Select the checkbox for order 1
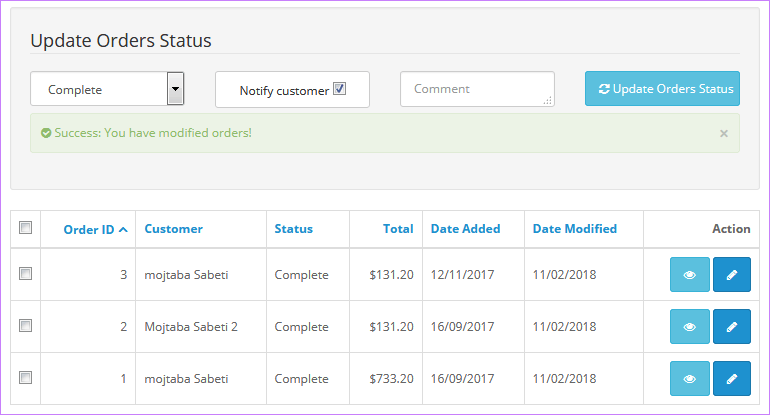770x415 pixels. click(26, 377)
